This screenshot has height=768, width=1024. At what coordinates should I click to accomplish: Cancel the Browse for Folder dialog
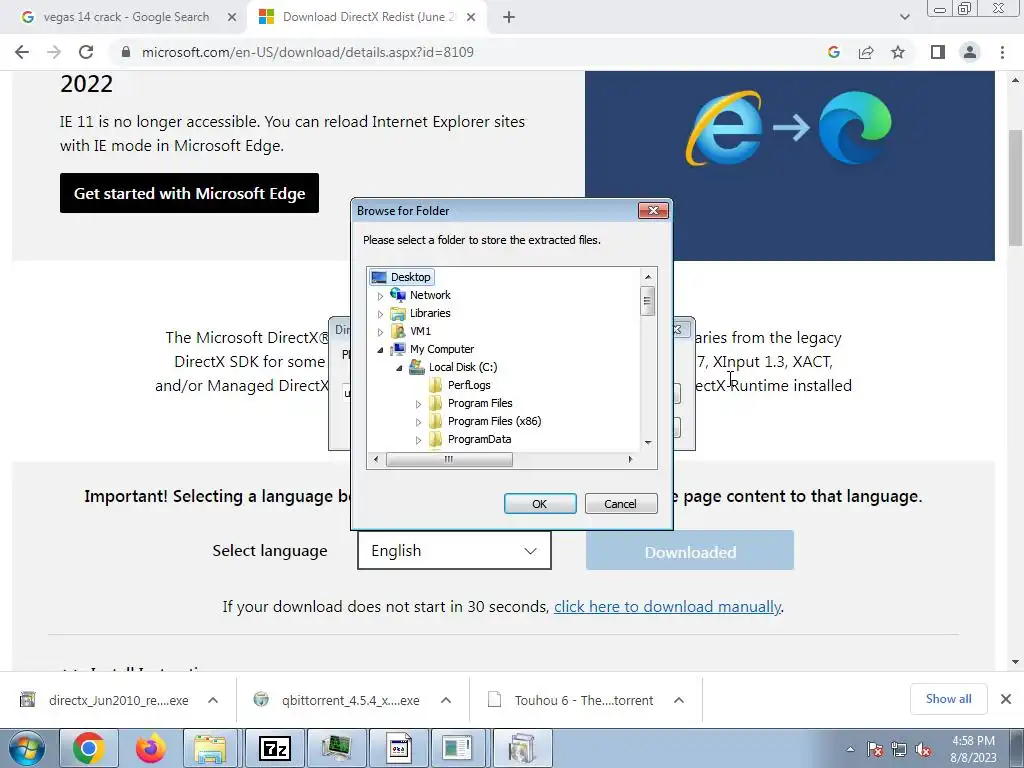[x=620, y=504]
